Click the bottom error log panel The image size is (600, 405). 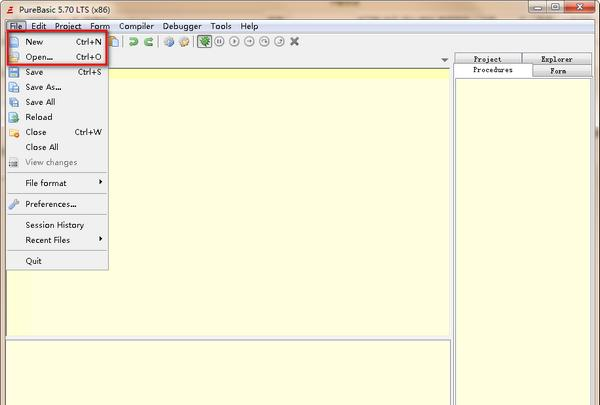click(228, 372)
